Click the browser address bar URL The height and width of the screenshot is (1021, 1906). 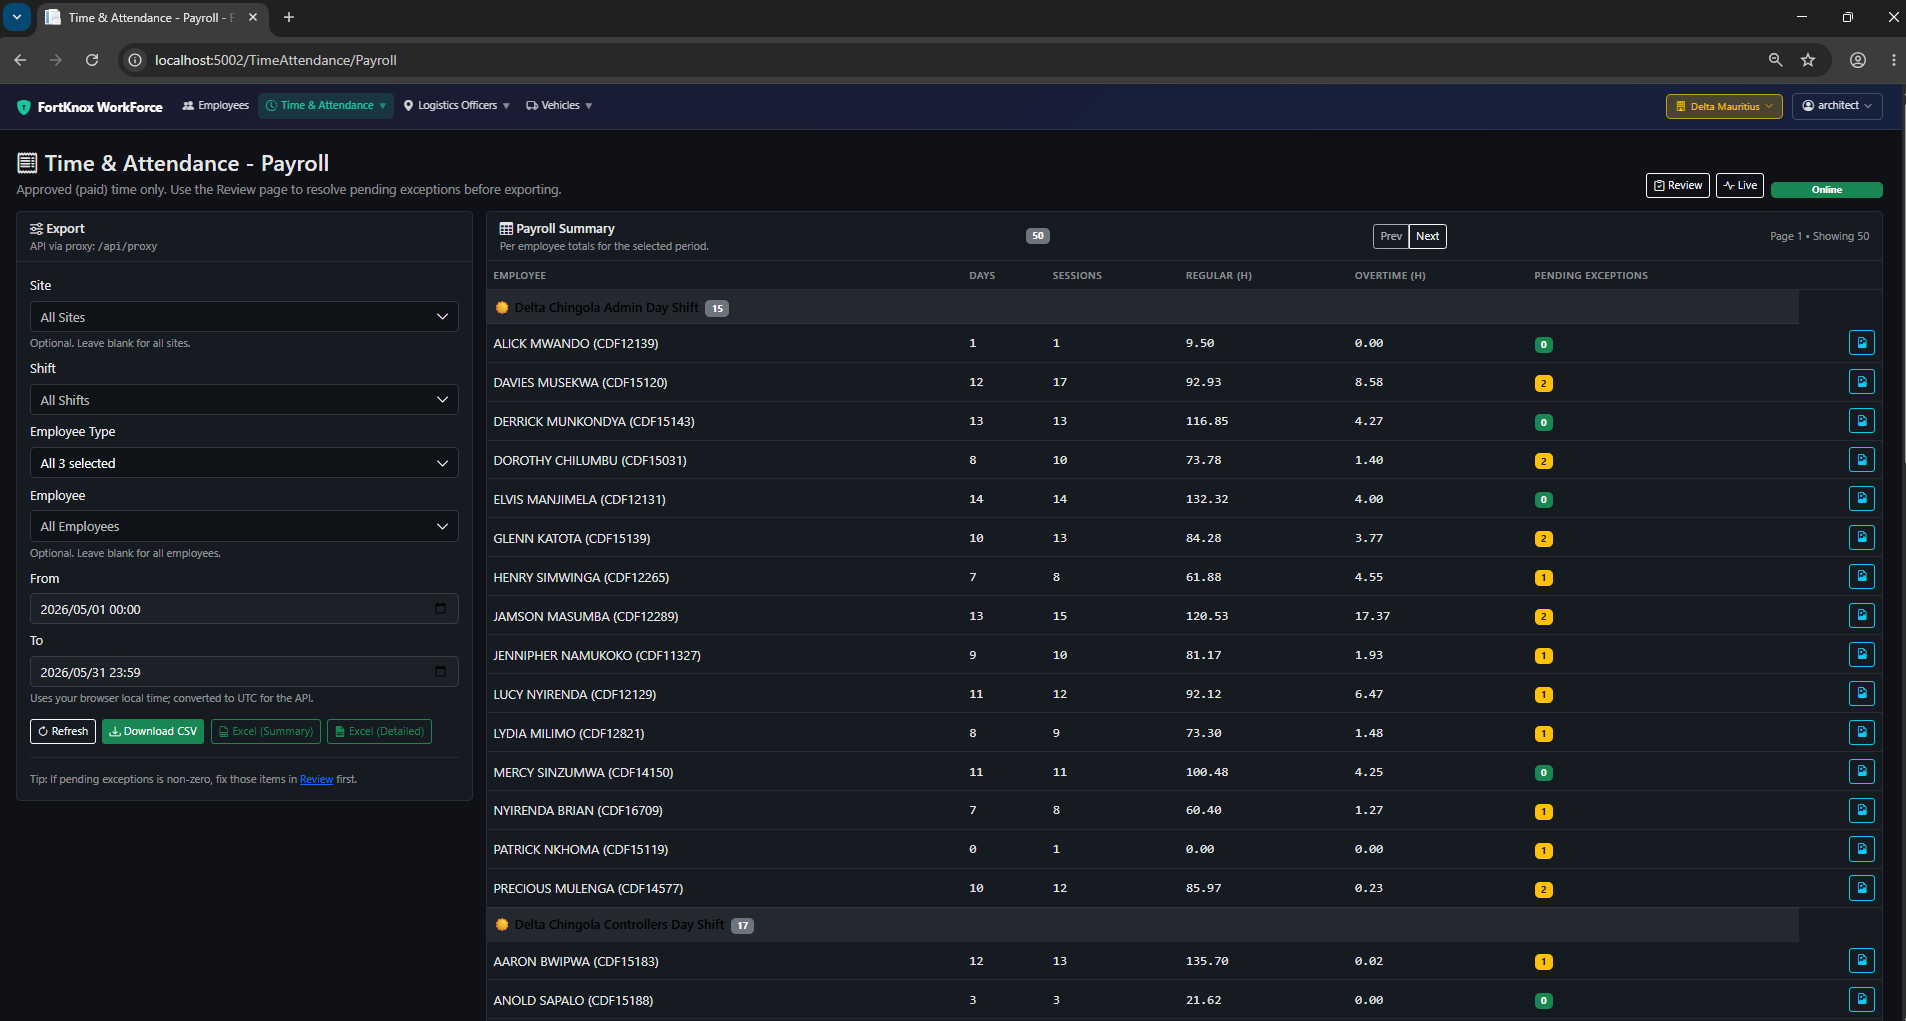[276, 60]
